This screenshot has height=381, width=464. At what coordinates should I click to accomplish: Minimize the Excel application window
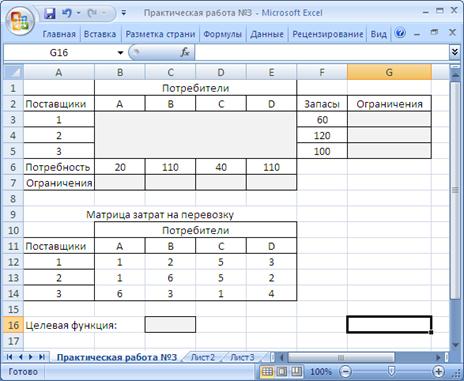coord(425,12)
